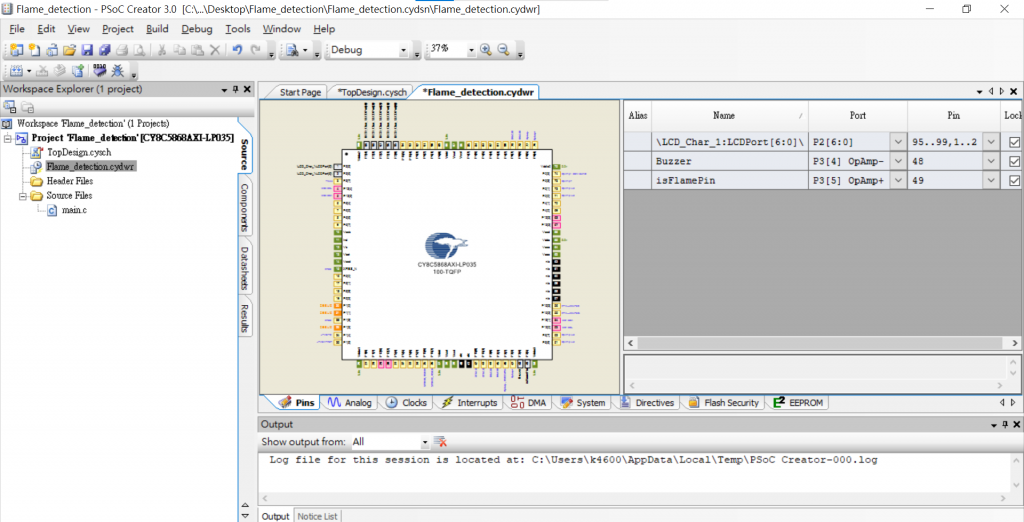The height and width of the screenshot is (522, 1024).
Task: Click the Debug bug toolbar icon
Action: pyautogui.click(x=118, y=70)
